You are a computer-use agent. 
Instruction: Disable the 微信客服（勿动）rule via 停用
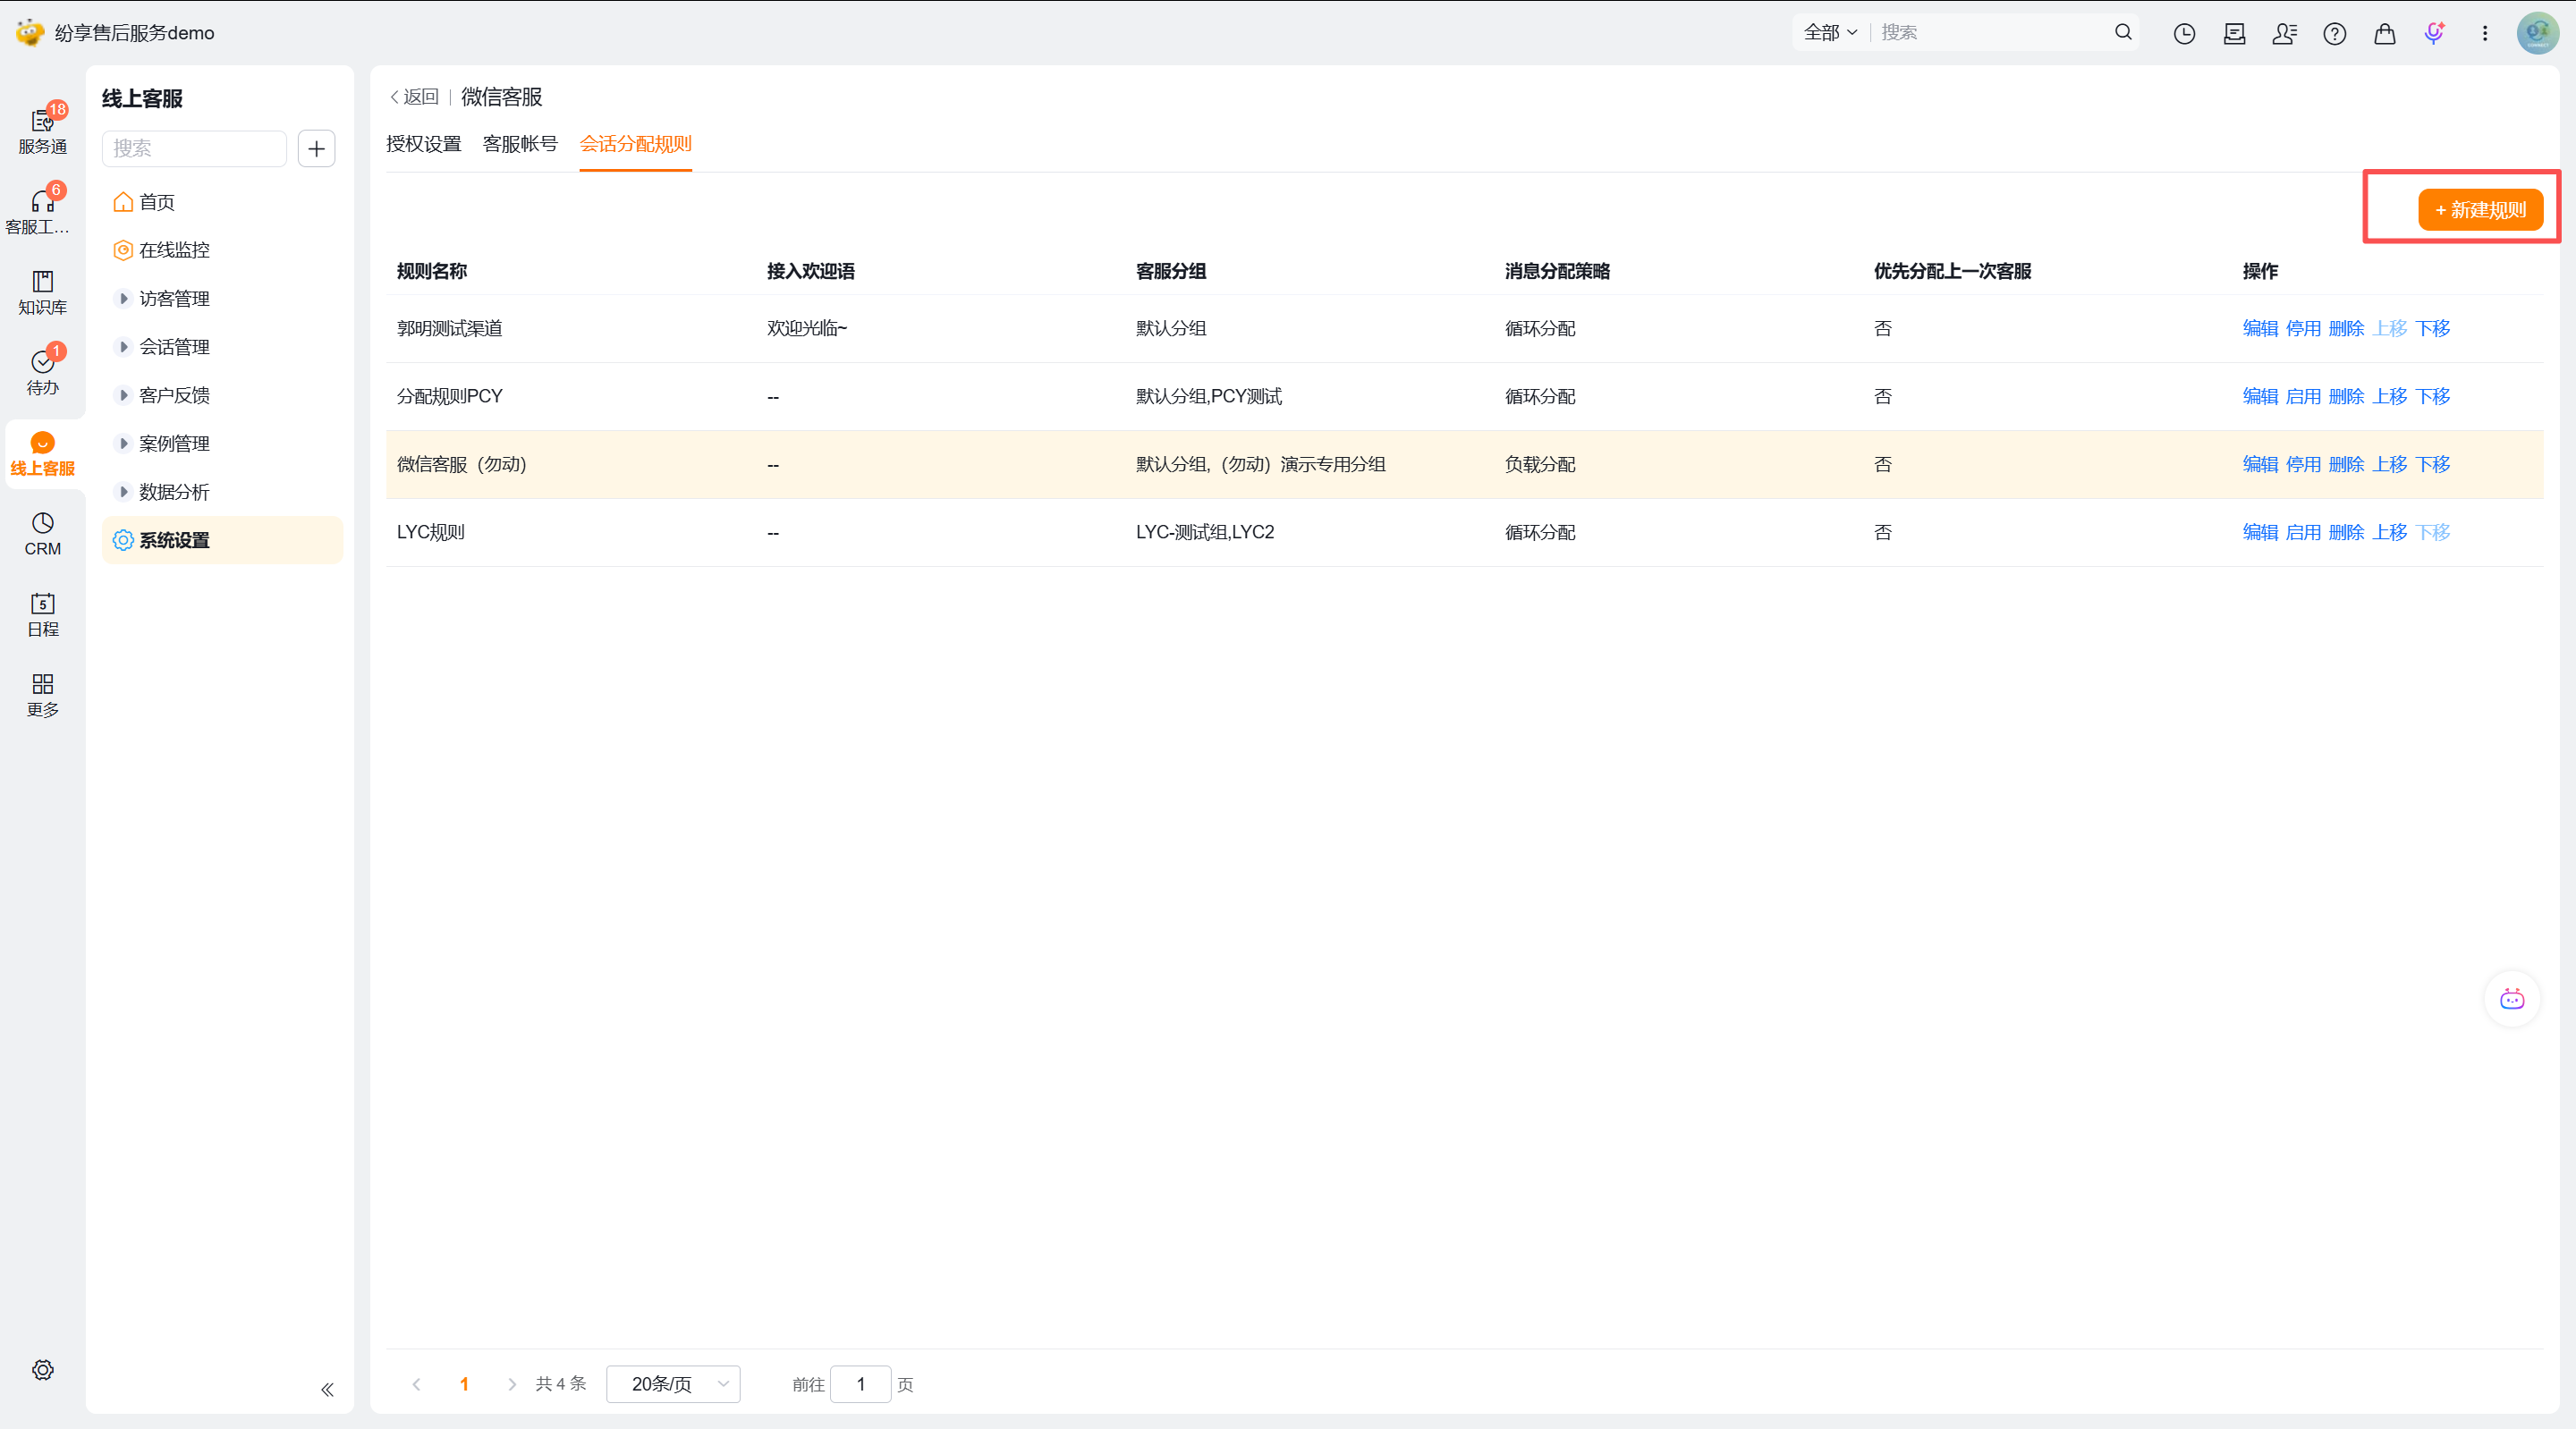[2302, 464]
